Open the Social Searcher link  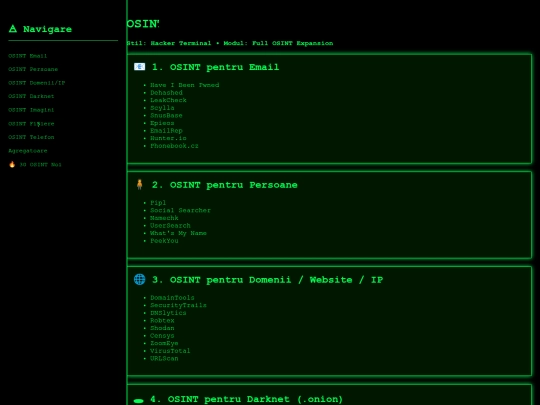click(x=180, y=210)
